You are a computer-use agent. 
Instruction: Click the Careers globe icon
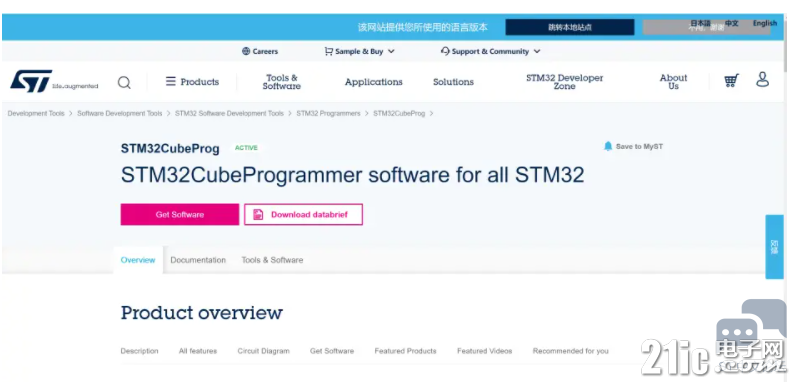(x=246, y=51)
